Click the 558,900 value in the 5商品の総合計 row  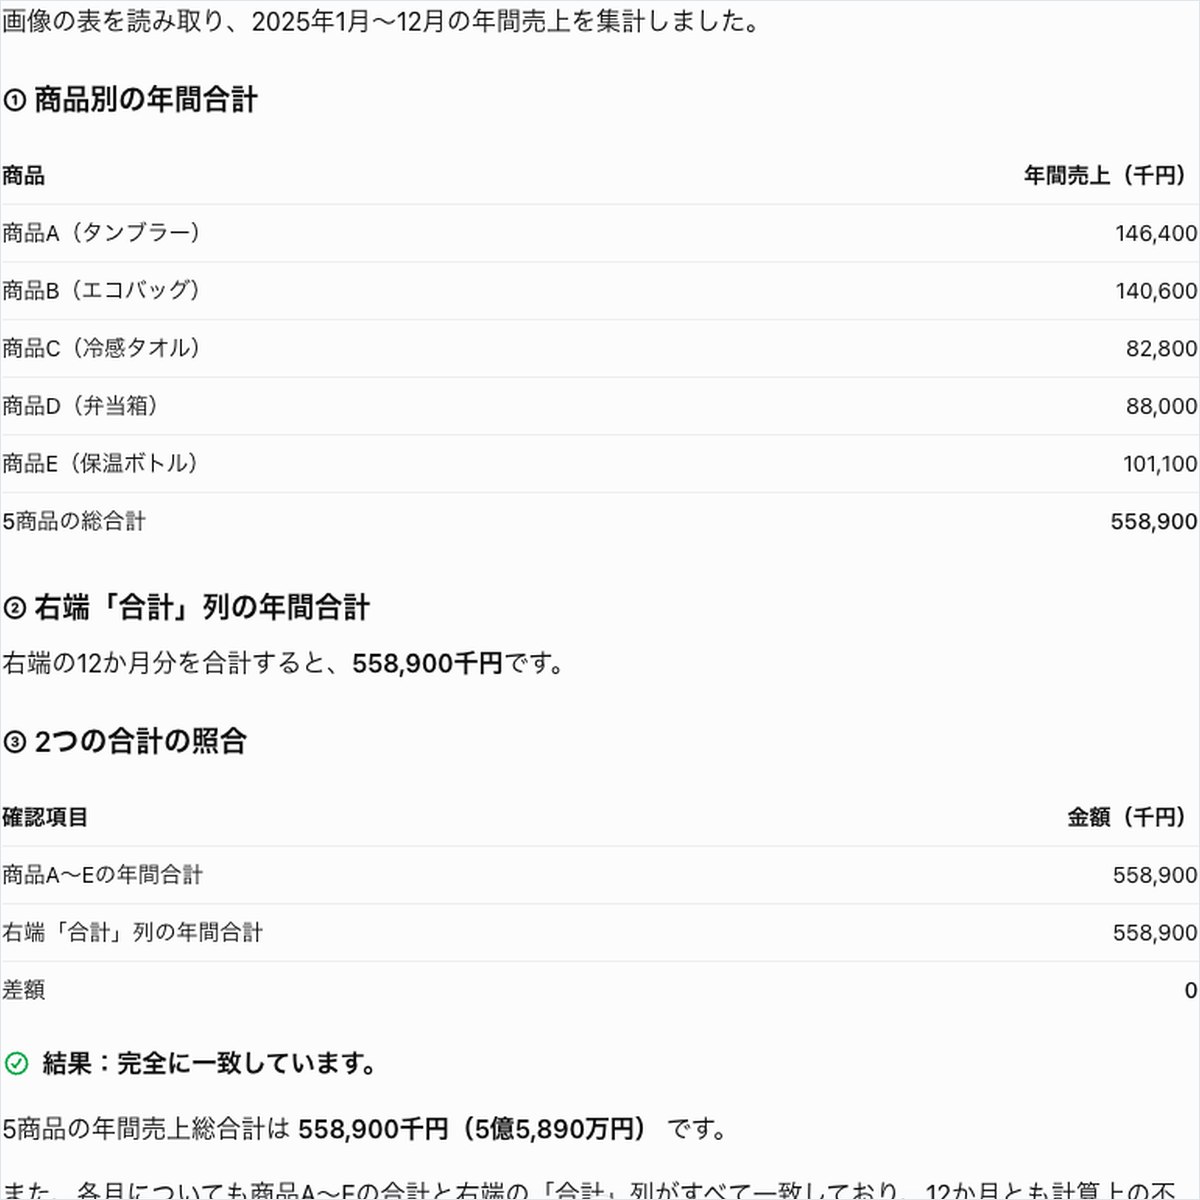[1153, 522]
